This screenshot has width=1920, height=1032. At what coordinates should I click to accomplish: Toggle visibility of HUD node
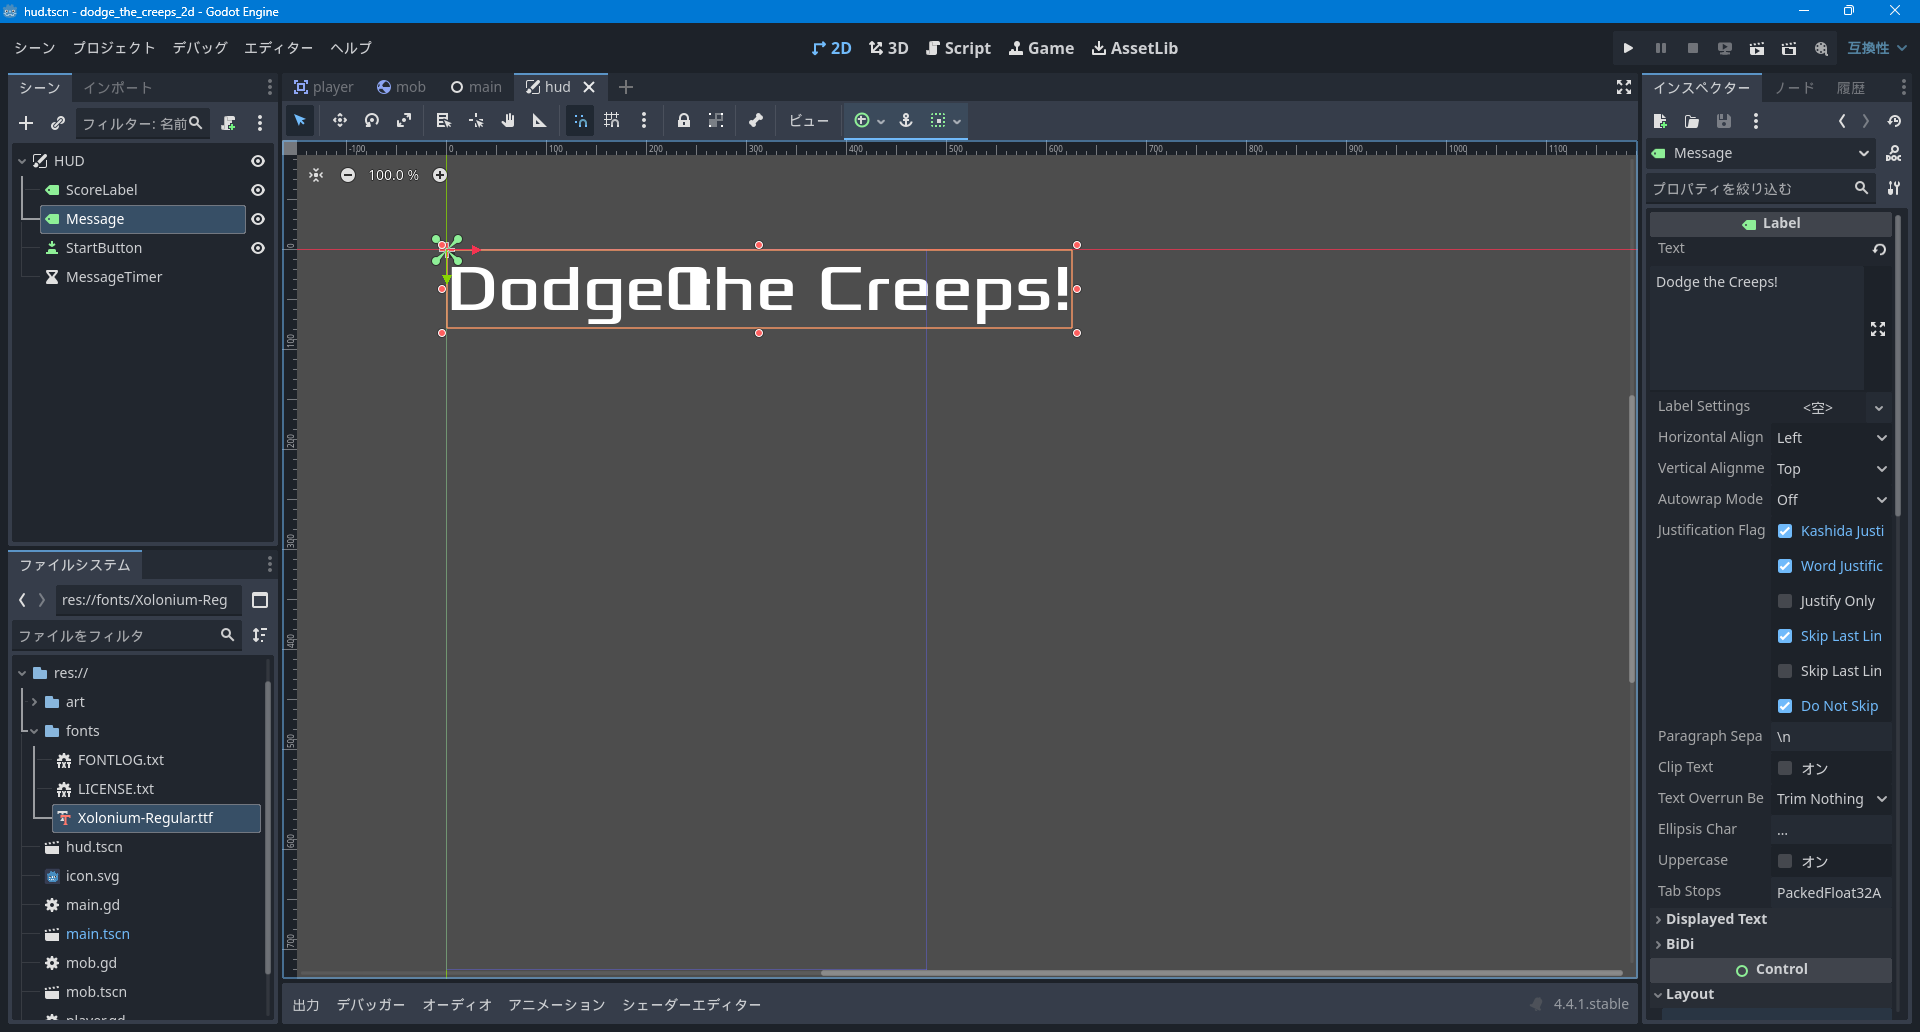258,161
